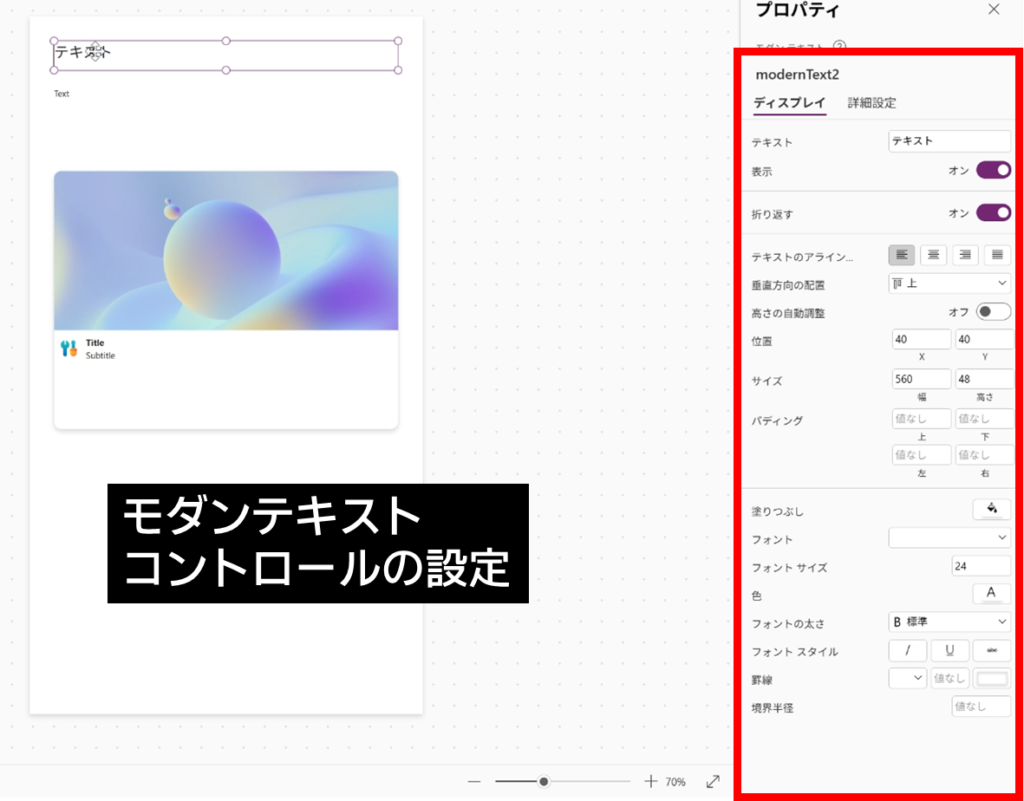Toggle the 表示 visibility switch off
1024x801 pixels.
tap(993, 171)
